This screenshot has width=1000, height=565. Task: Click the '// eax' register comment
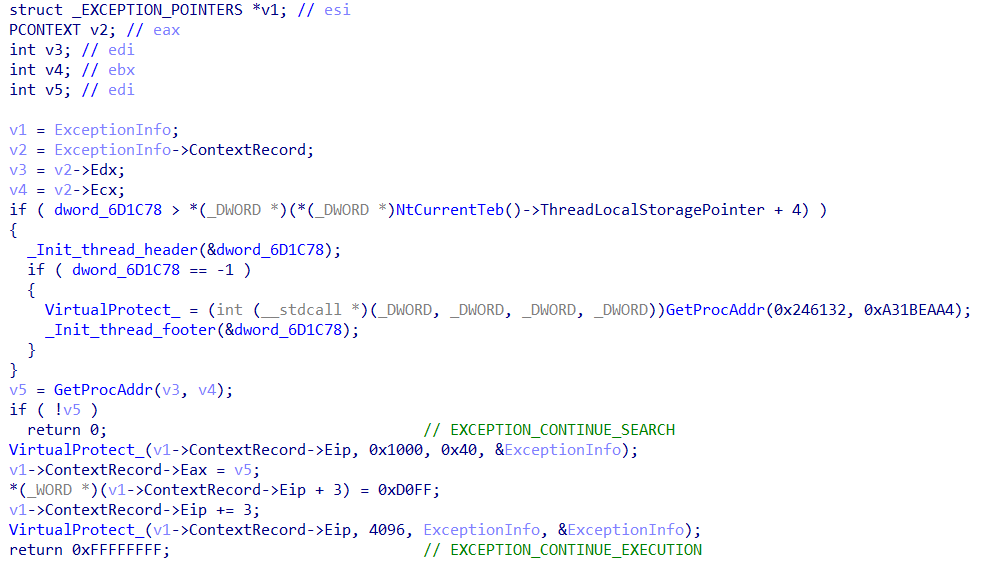(x=153, y=30)
